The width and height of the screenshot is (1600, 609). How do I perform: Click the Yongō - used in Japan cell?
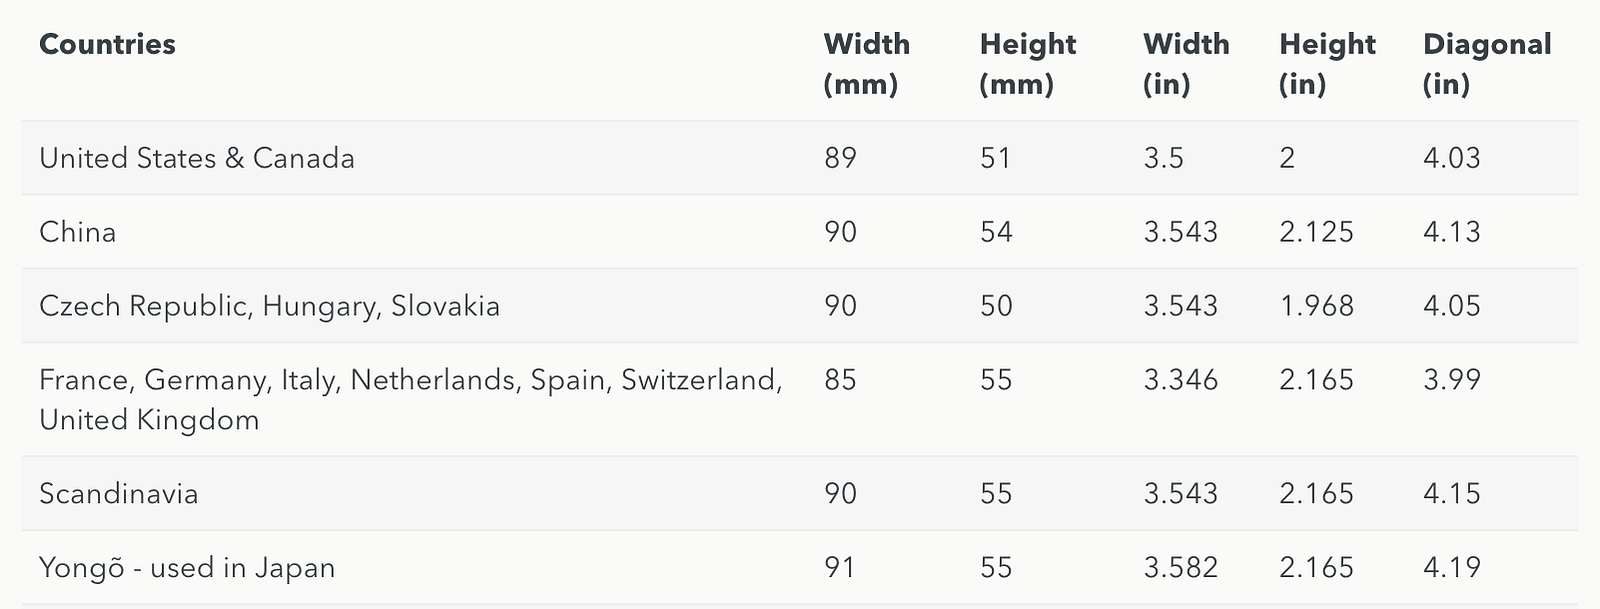coord(187,568)
